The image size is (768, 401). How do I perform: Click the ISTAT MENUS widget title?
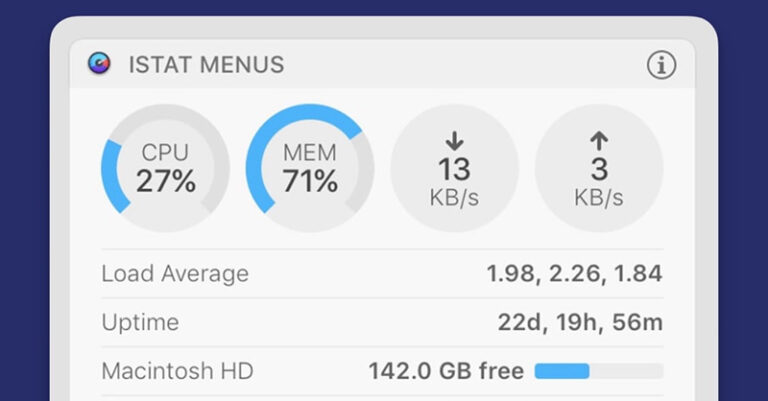(206, 65)
